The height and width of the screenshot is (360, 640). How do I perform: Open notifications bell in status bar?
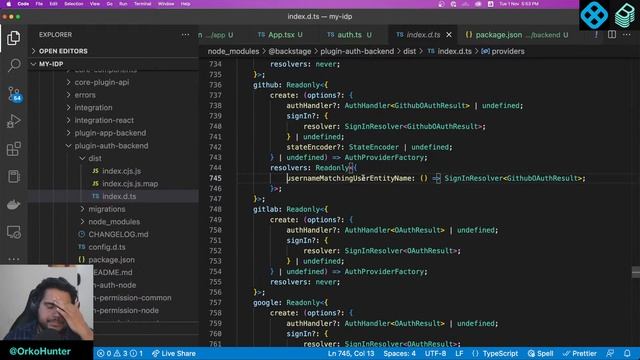627,353
